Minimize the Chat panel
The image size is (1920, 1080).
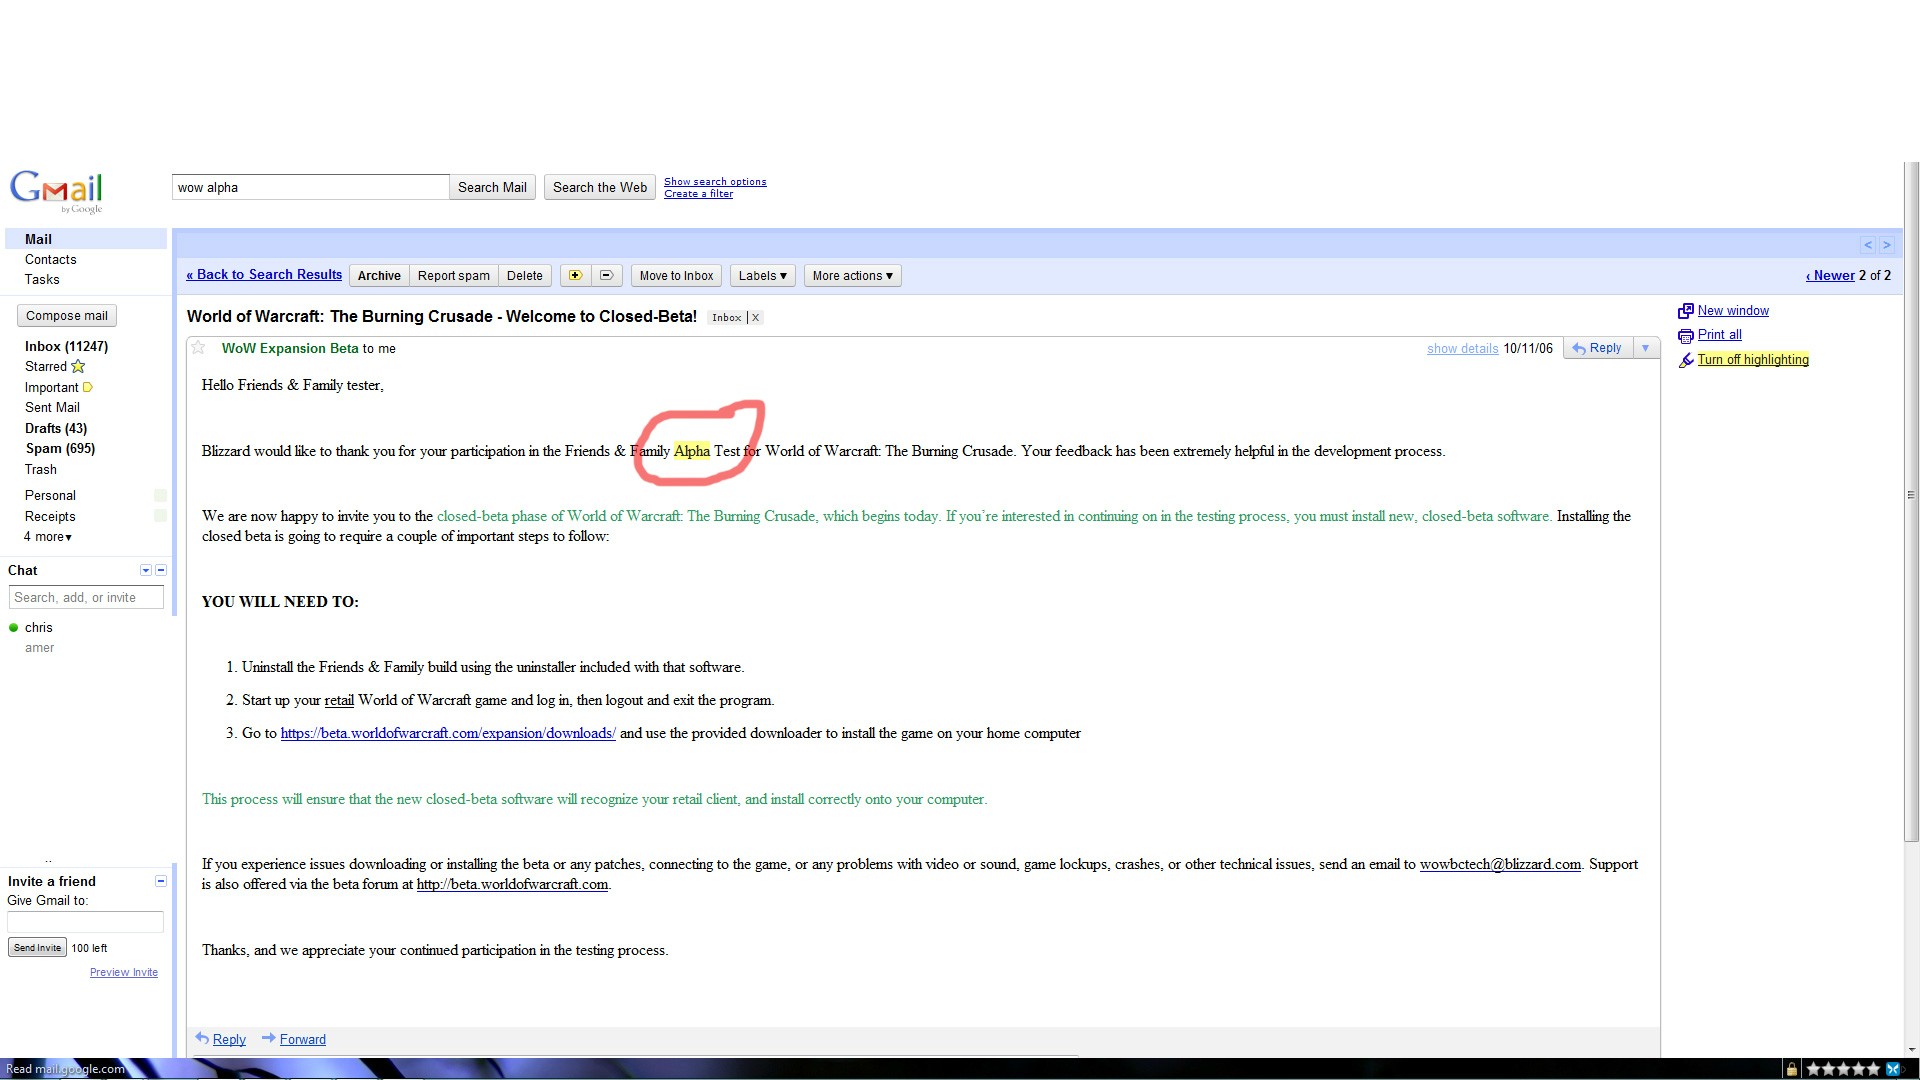click(x=161, y=570)
